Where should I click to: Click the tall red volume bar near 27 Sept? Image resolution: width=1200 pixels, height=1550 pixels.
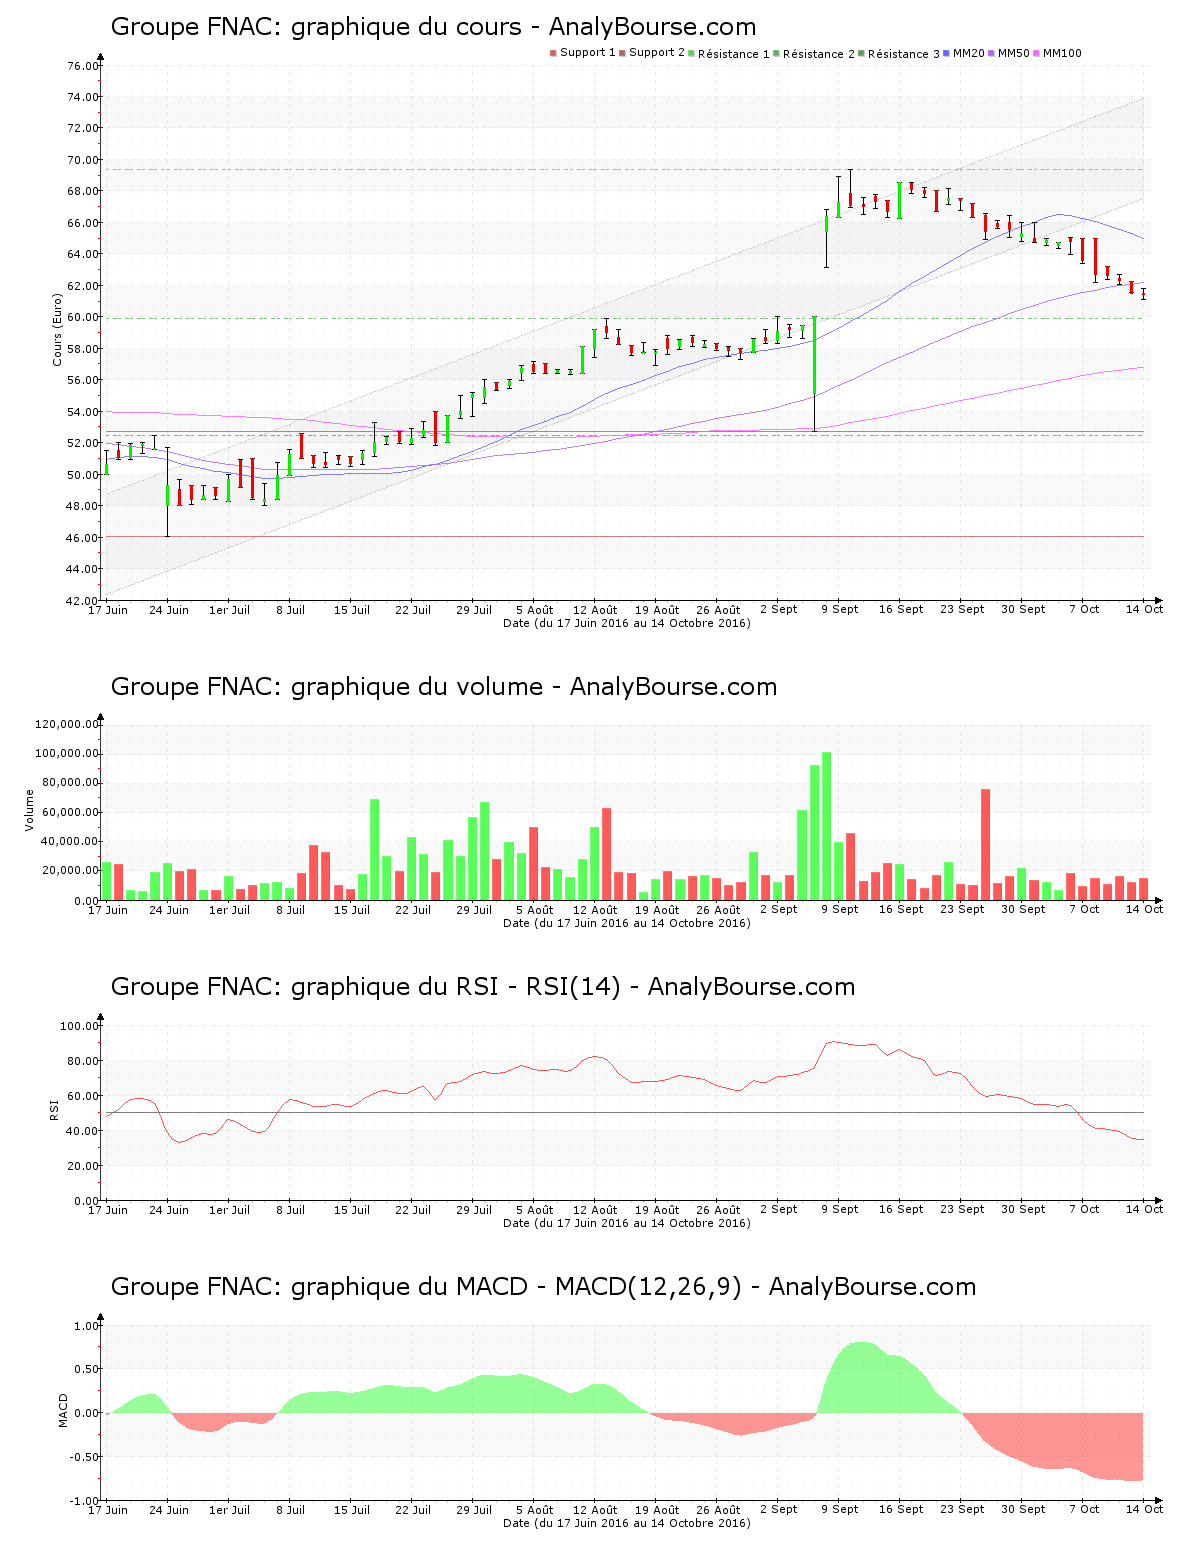coord(985,845)
